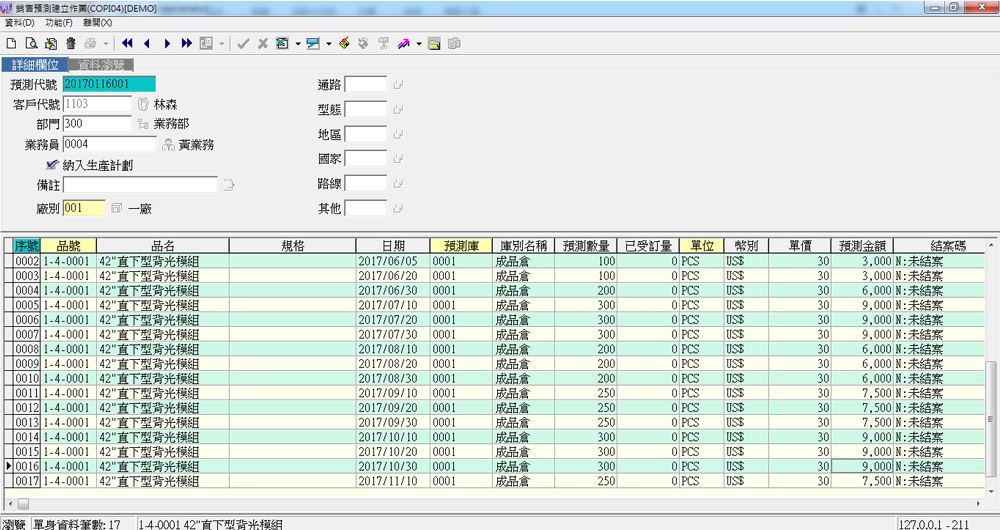Click the yellow folder icon in toolbar
Screen dimensions: 1000x530
pyautogui.click(x=434, y=44)
